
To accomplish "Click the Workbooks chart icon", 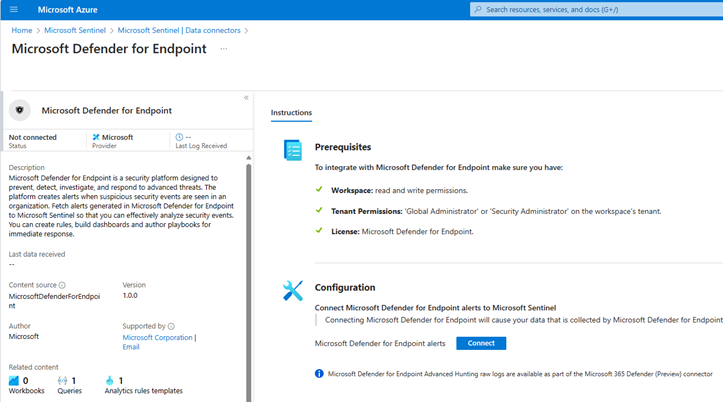I will pos(14,381).
